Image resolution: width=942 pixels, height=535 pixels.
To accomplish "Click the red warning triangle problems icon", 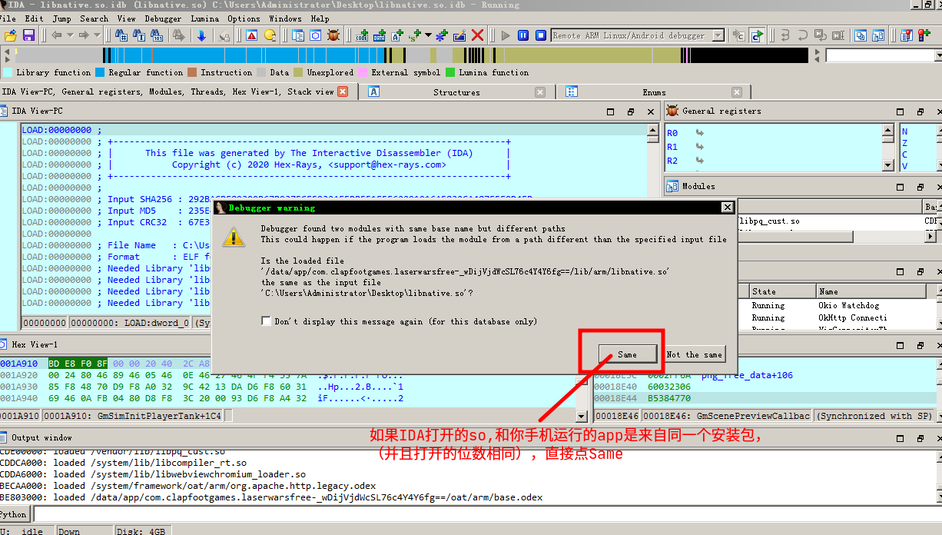I will pos(252,36).
